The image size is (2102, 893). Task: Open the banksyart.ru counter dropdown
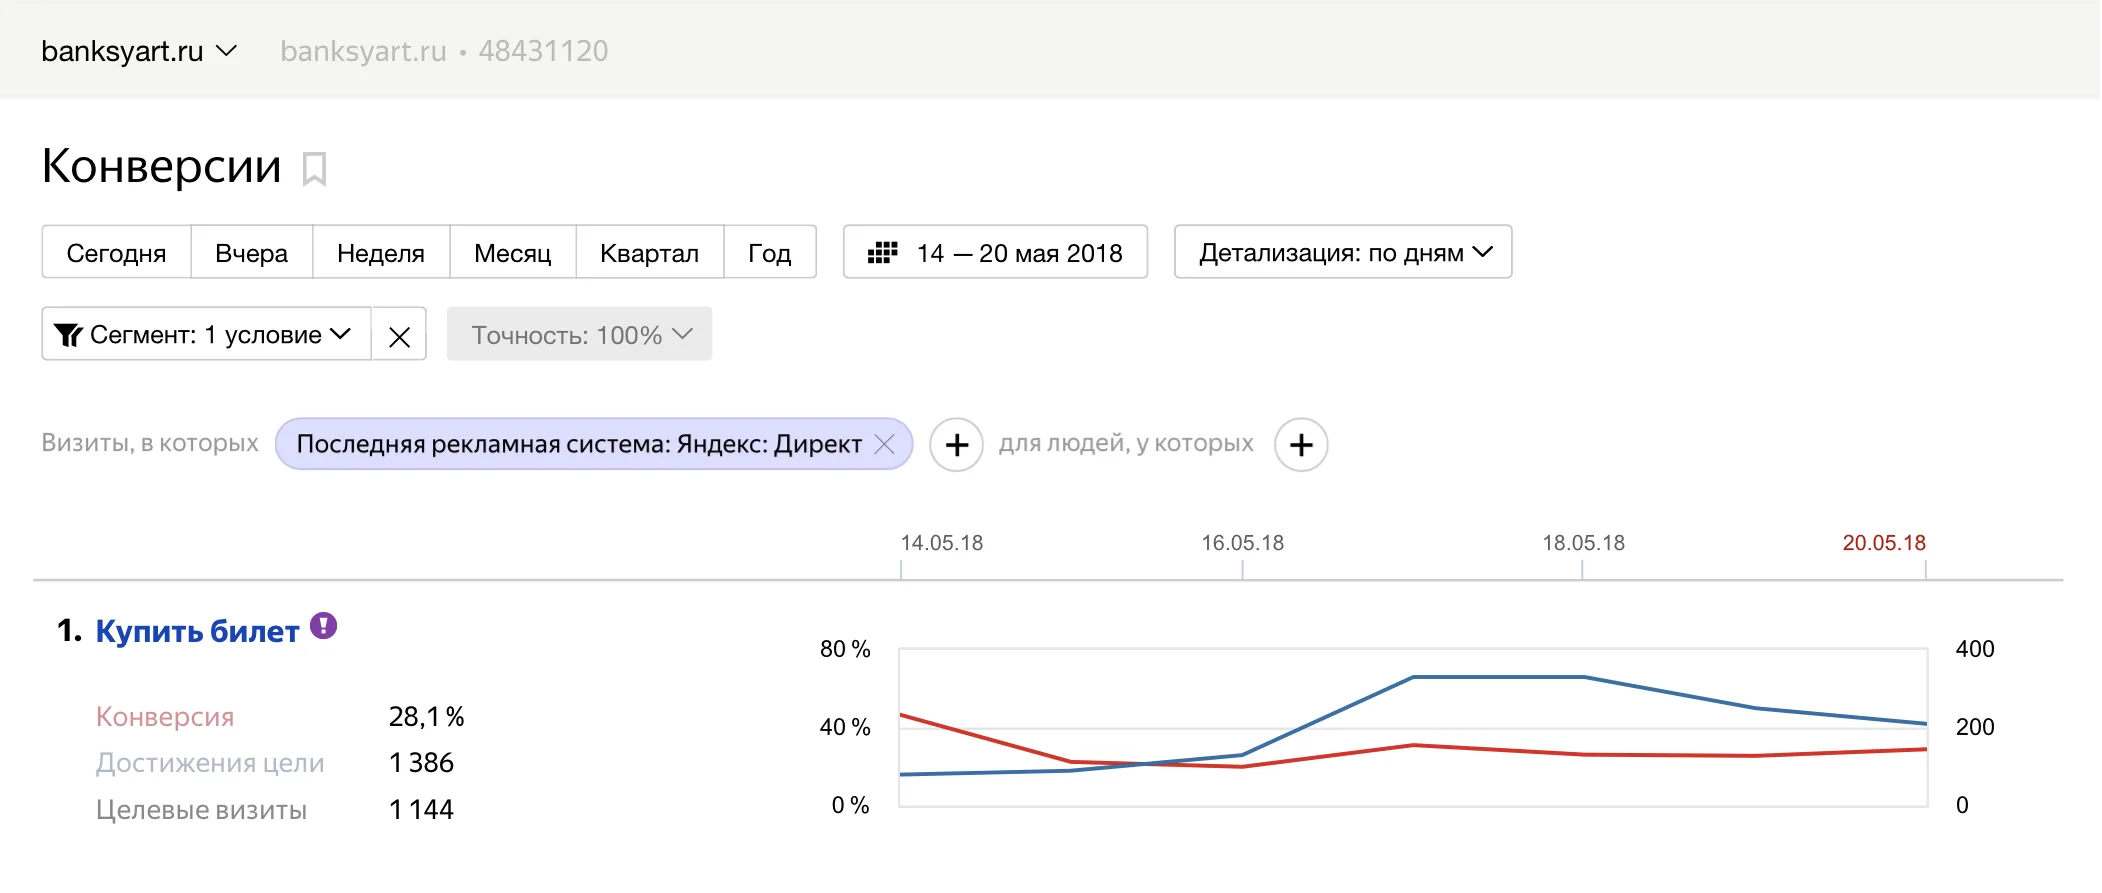pos(139,51)
